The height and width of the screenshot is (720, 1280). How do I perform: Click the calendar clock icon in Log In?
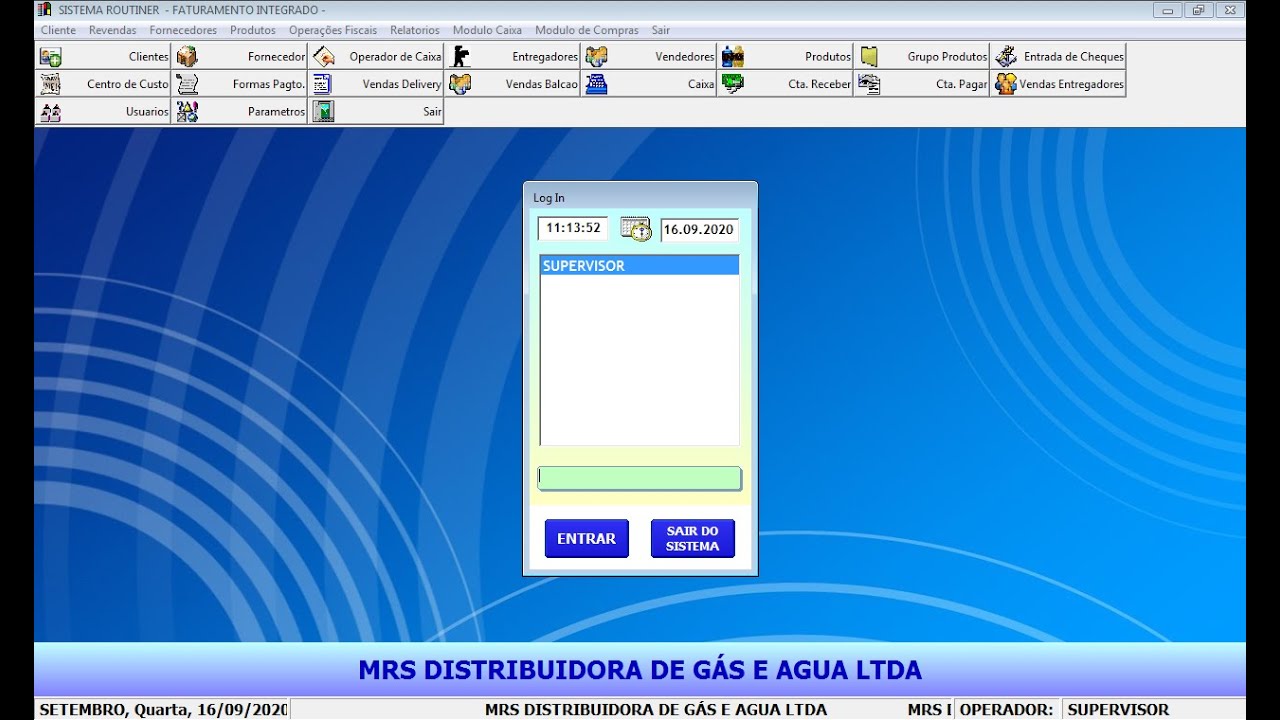tap(635, 229)
